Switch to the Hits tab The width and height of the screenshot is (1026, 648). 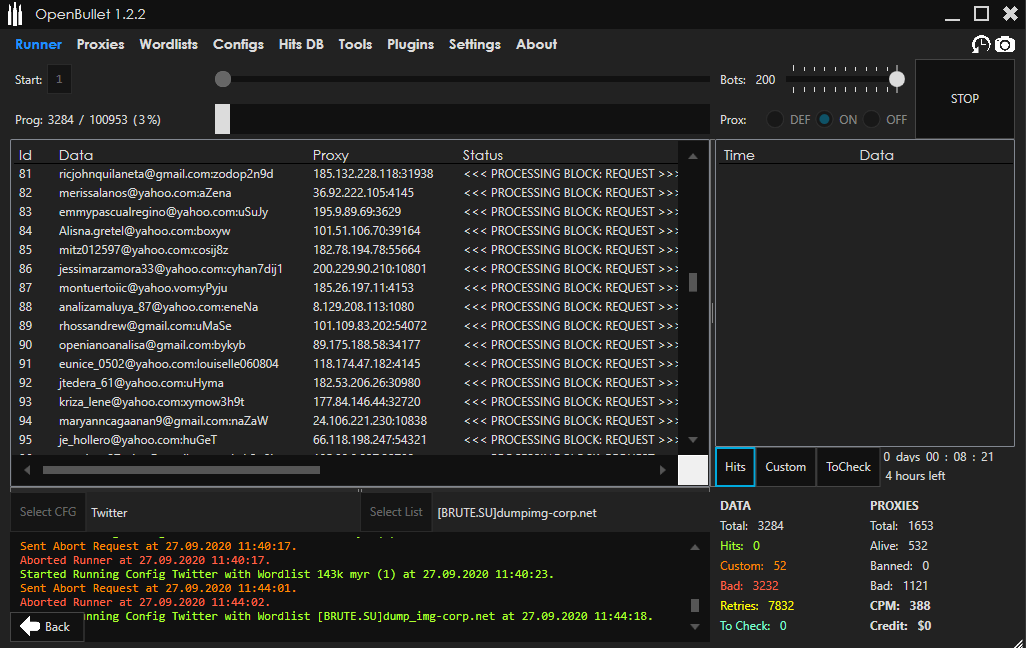point(735,467)
